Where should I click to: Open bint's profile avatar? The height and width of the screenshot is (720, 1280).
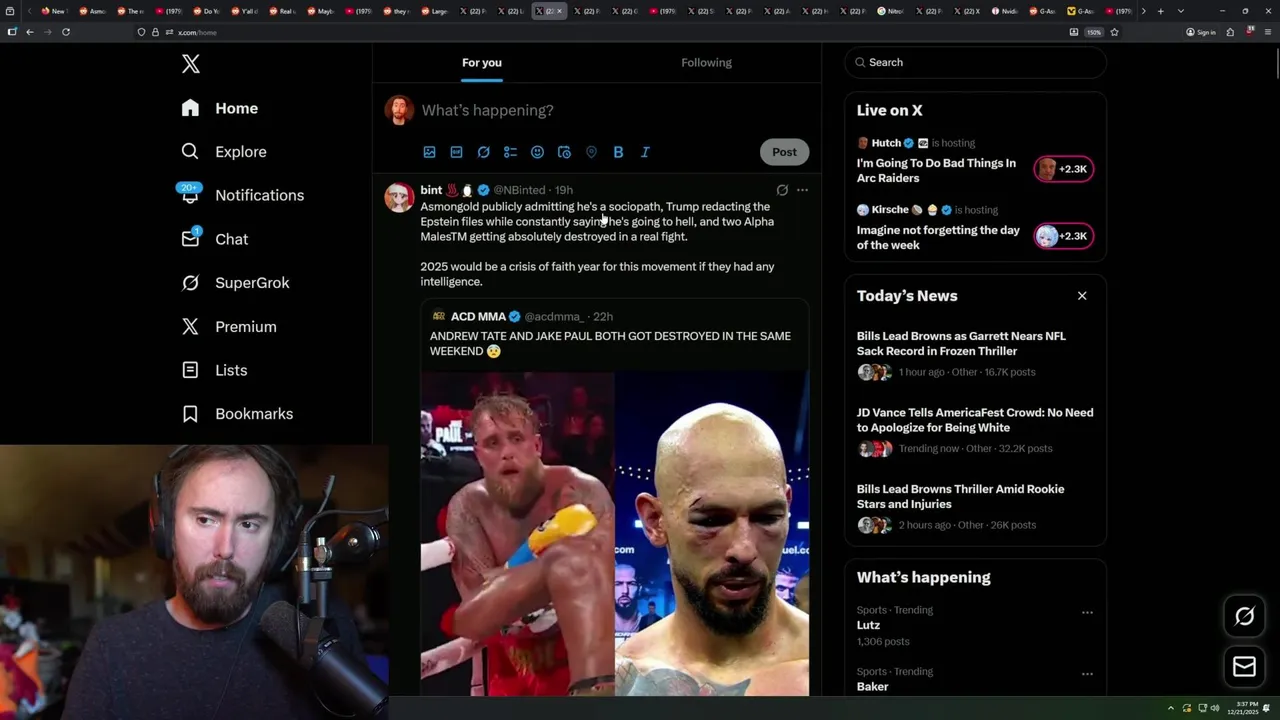pyautogui.click(x=400, y=198)
